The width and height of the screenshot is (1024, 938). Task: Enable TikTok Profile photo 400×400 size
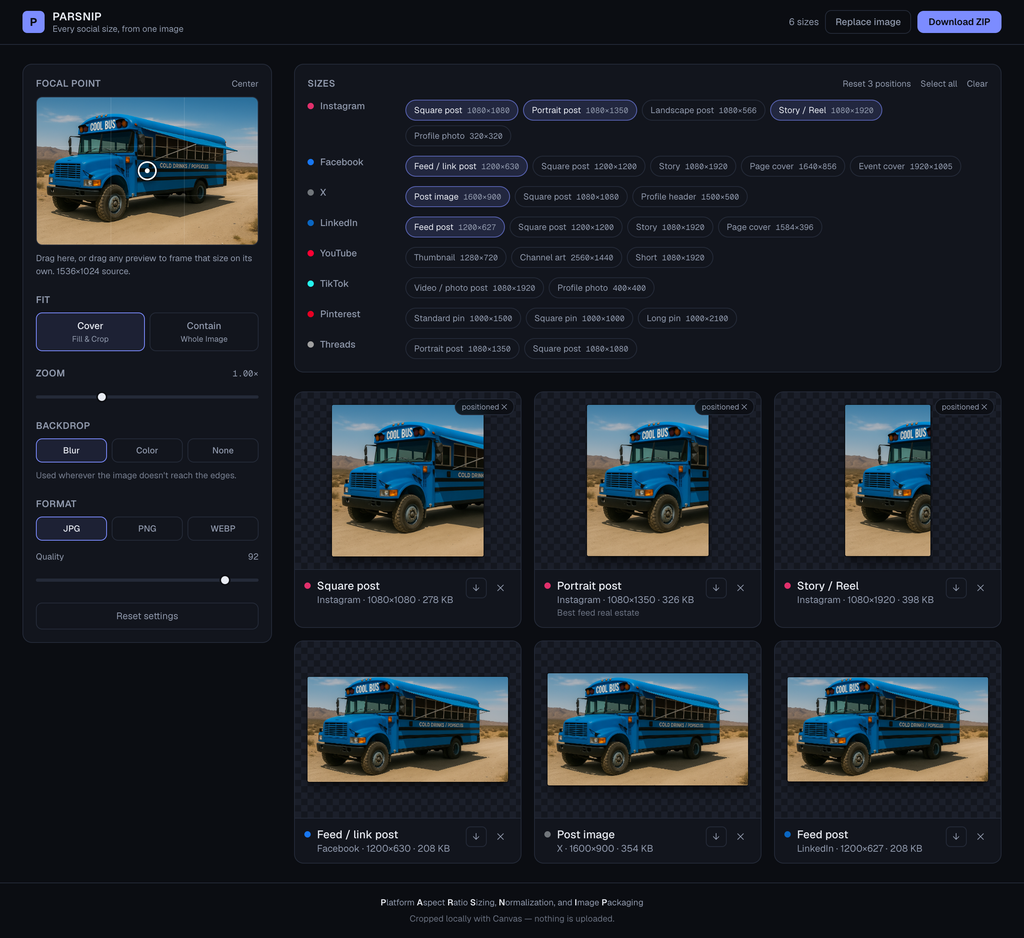click(x=601, y=288)
